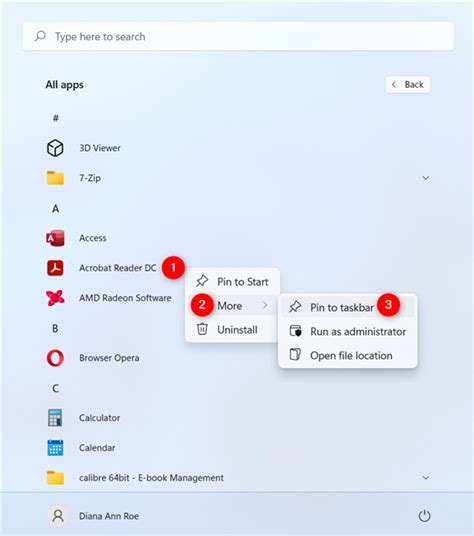Click the calibre 64bit folder icon
The height and width of the screenshot is (536, 474).
[55, 478]
